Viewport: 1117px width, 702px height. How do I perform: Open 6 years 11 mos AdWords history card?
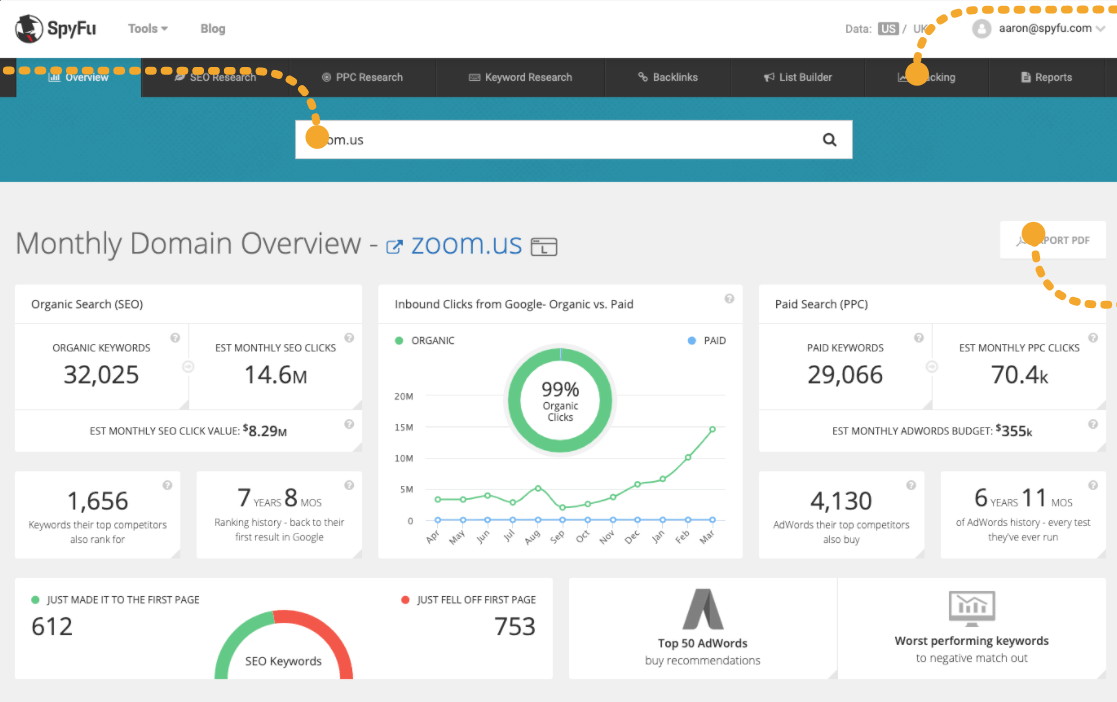(1023, 515)
